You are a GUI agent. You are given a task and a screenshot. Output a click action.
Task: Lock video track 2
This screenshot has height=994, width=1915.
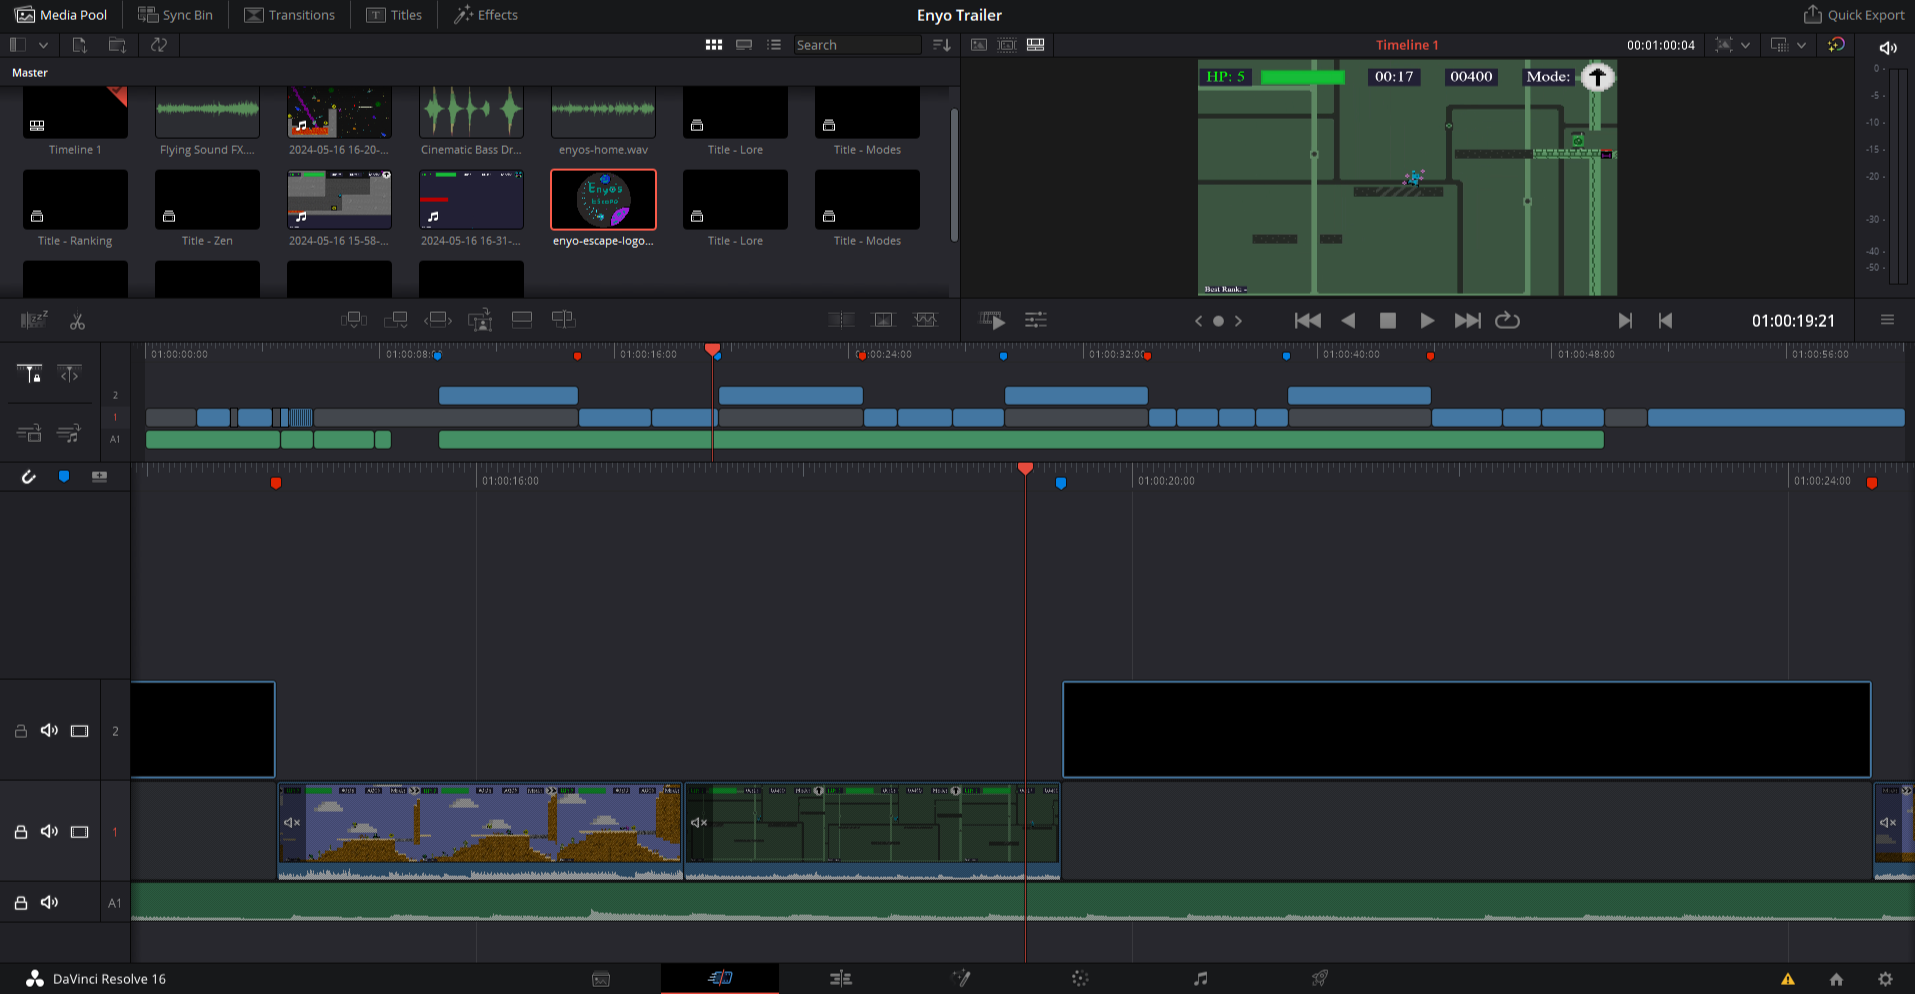pos(20,731)
